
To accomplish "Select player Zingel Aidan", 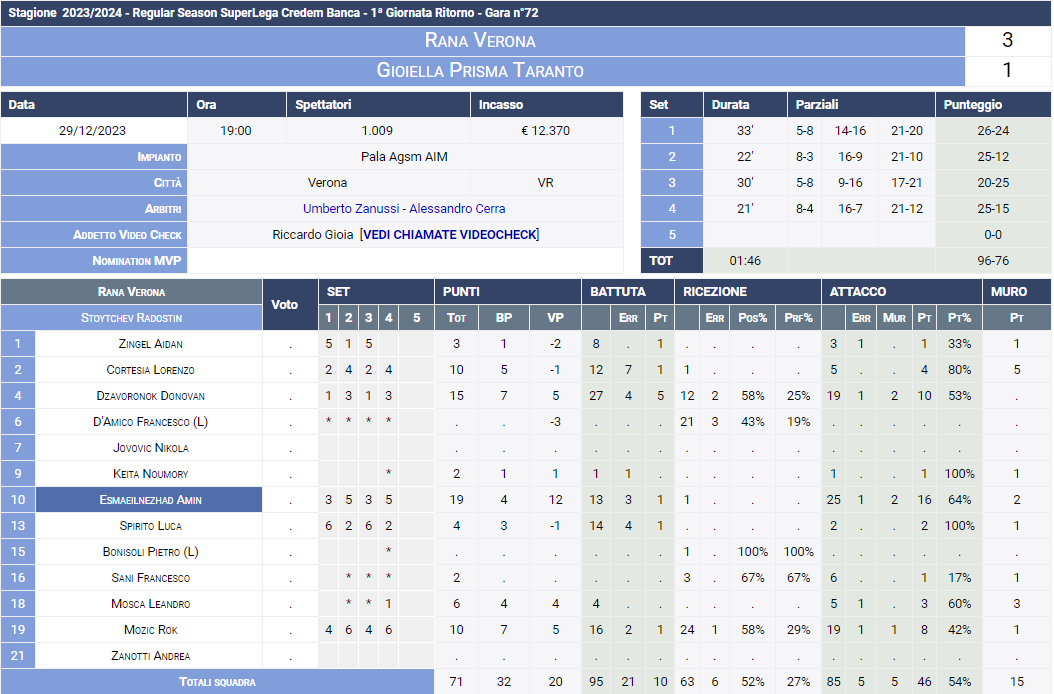I will [x=151, y=344].
